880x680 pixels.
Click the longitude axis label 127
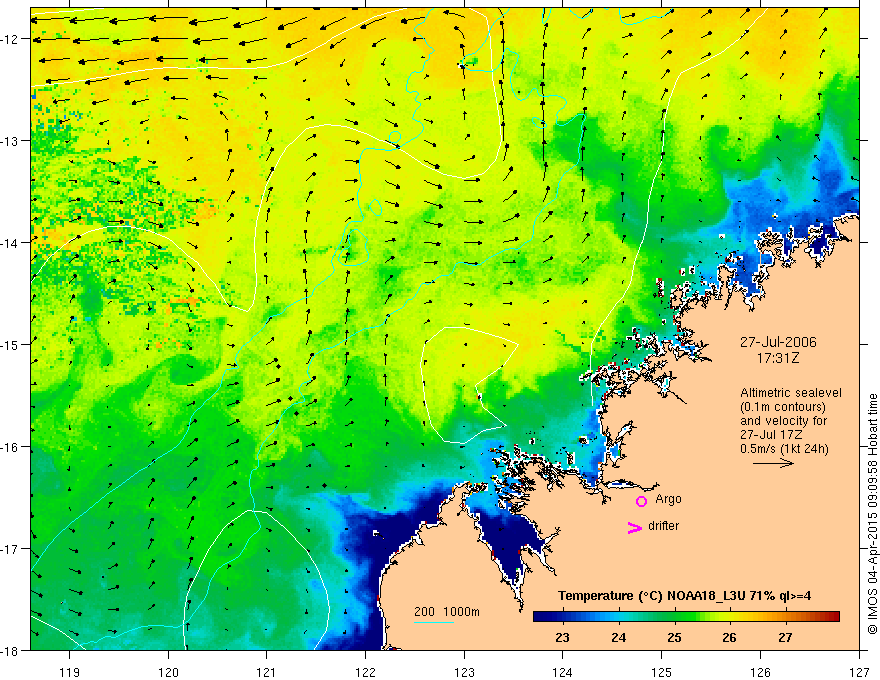click(859, 672)
